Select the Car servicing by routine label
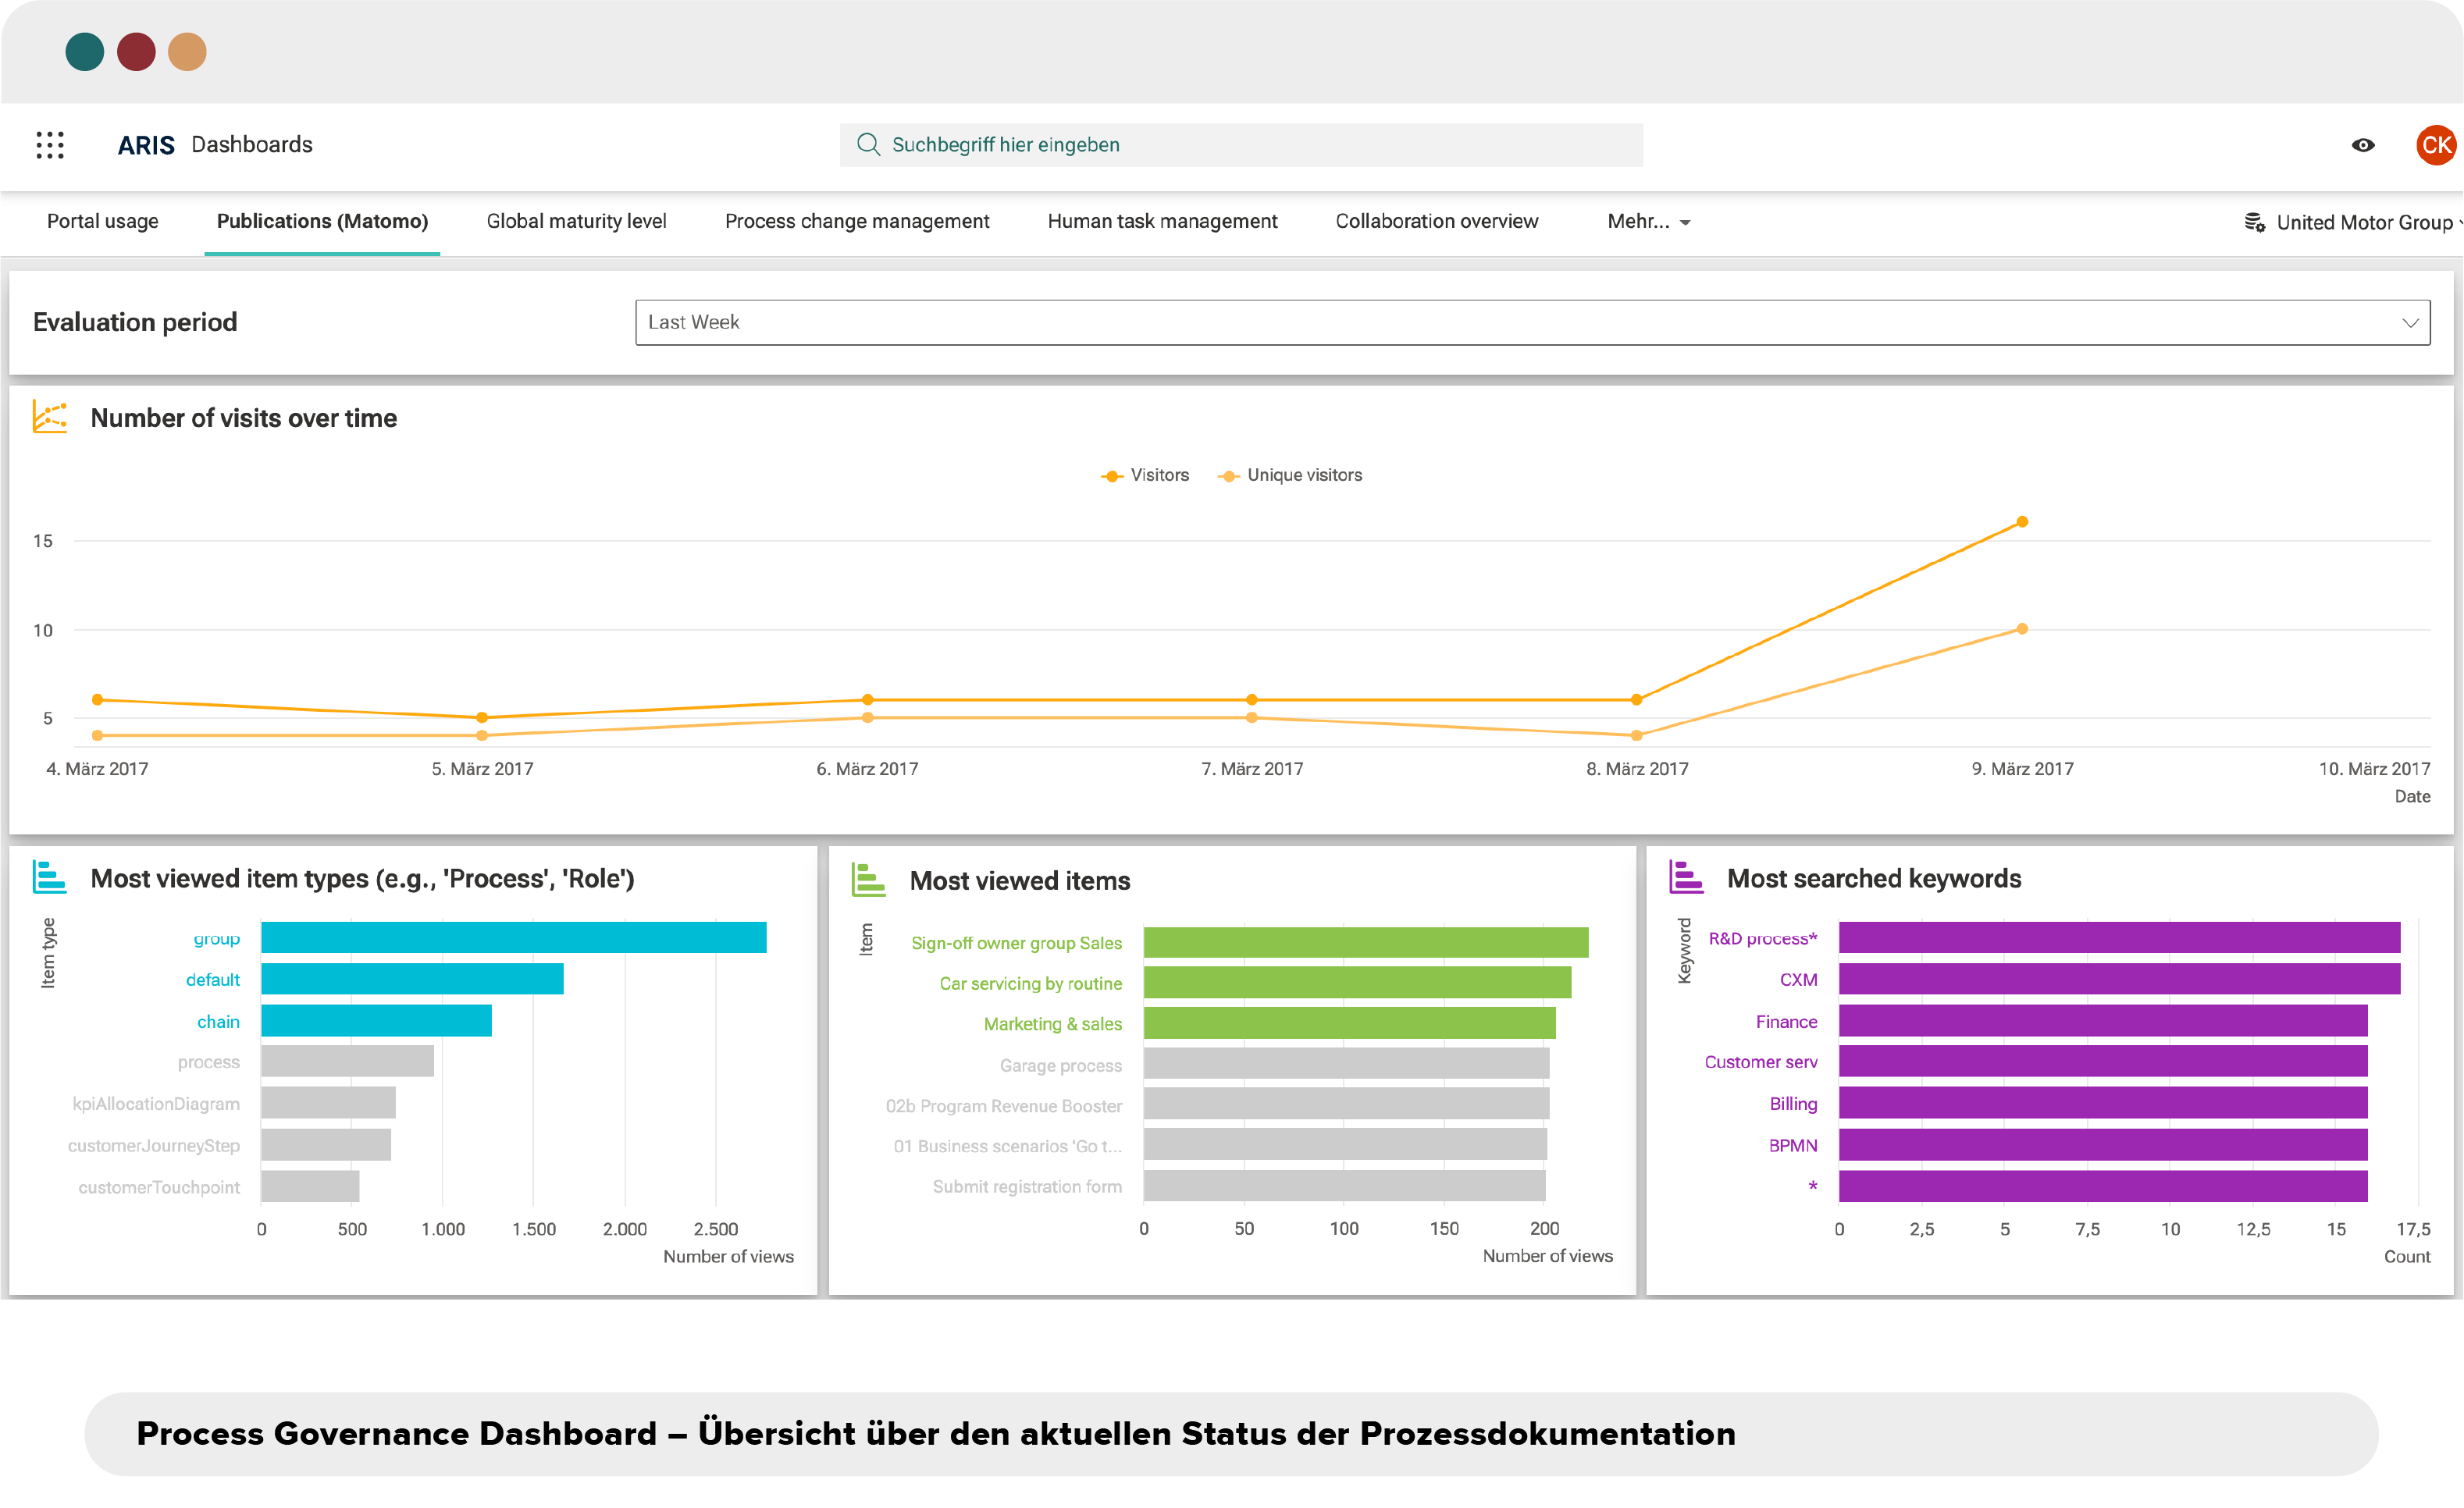Viewport: 2464px width, 1508px height. click(x=1031, y=983)
